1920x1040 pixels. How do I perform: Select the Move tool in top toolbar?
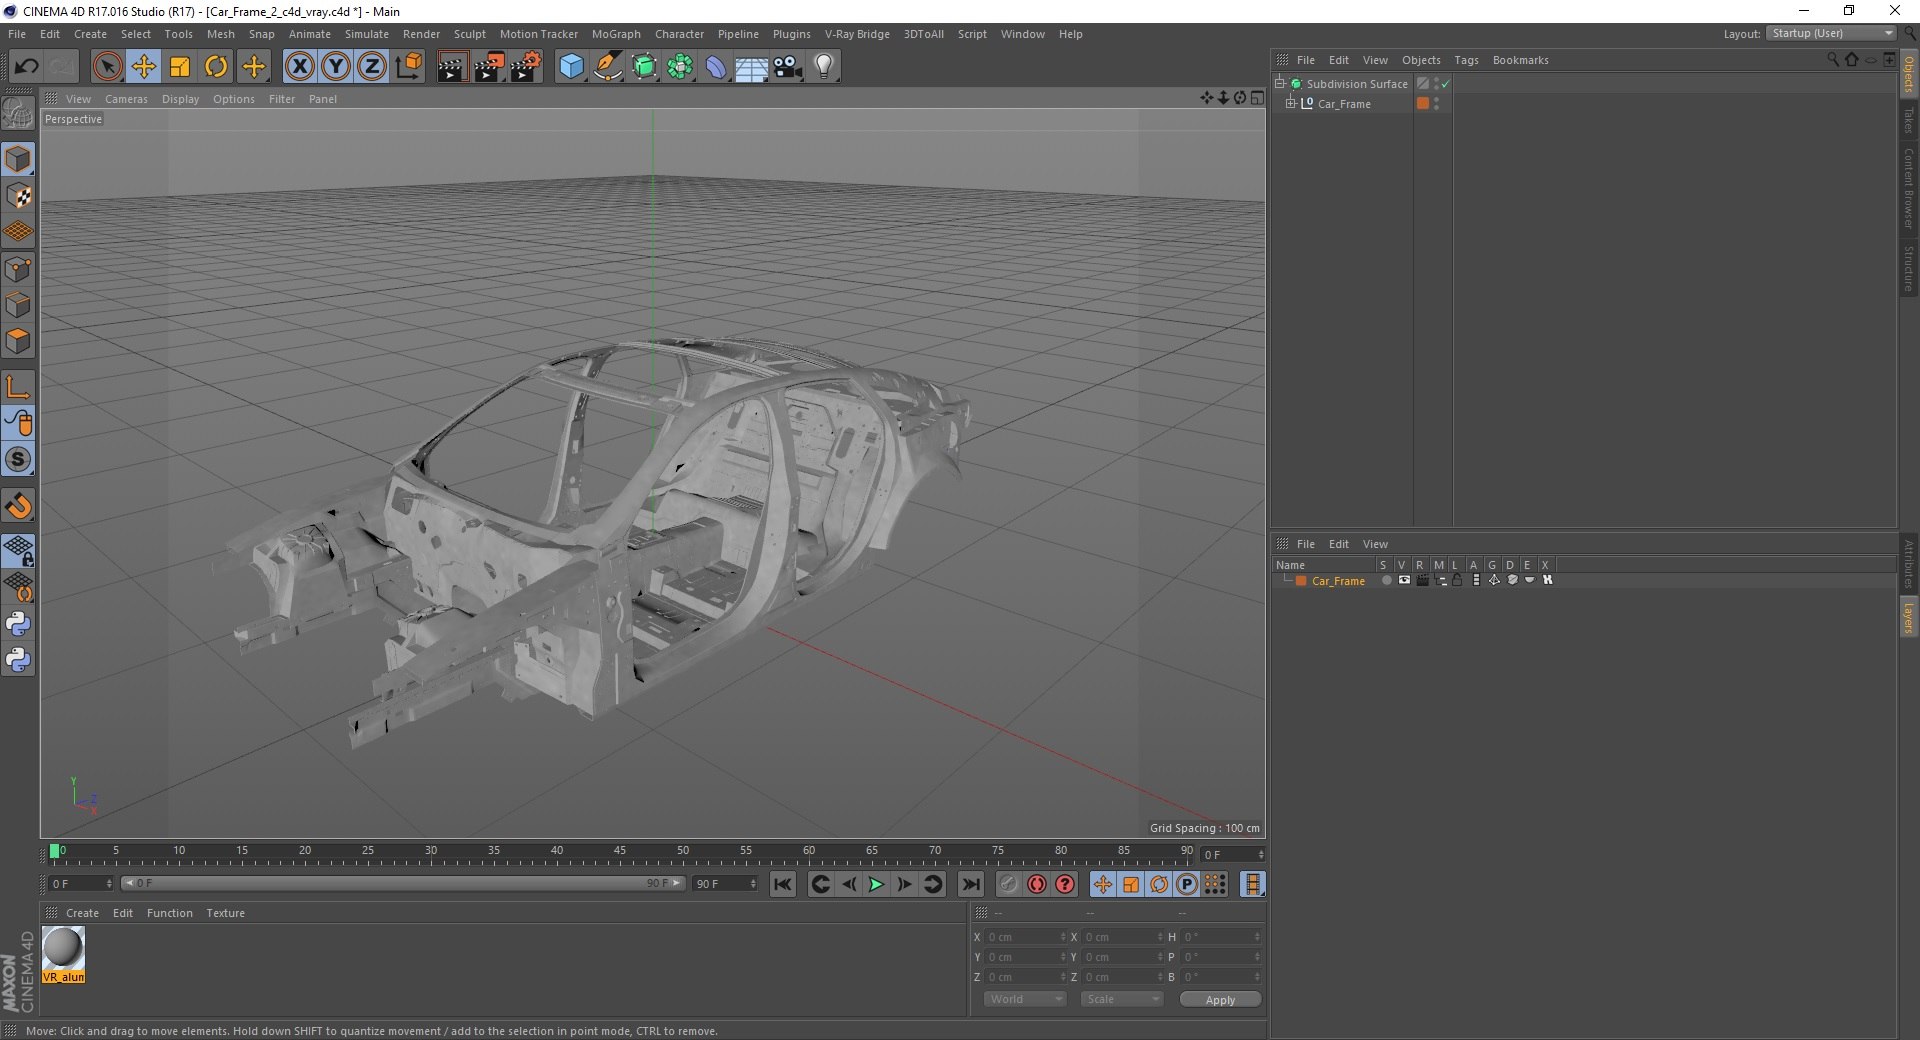pyautogui.click(x=144, y=67)
